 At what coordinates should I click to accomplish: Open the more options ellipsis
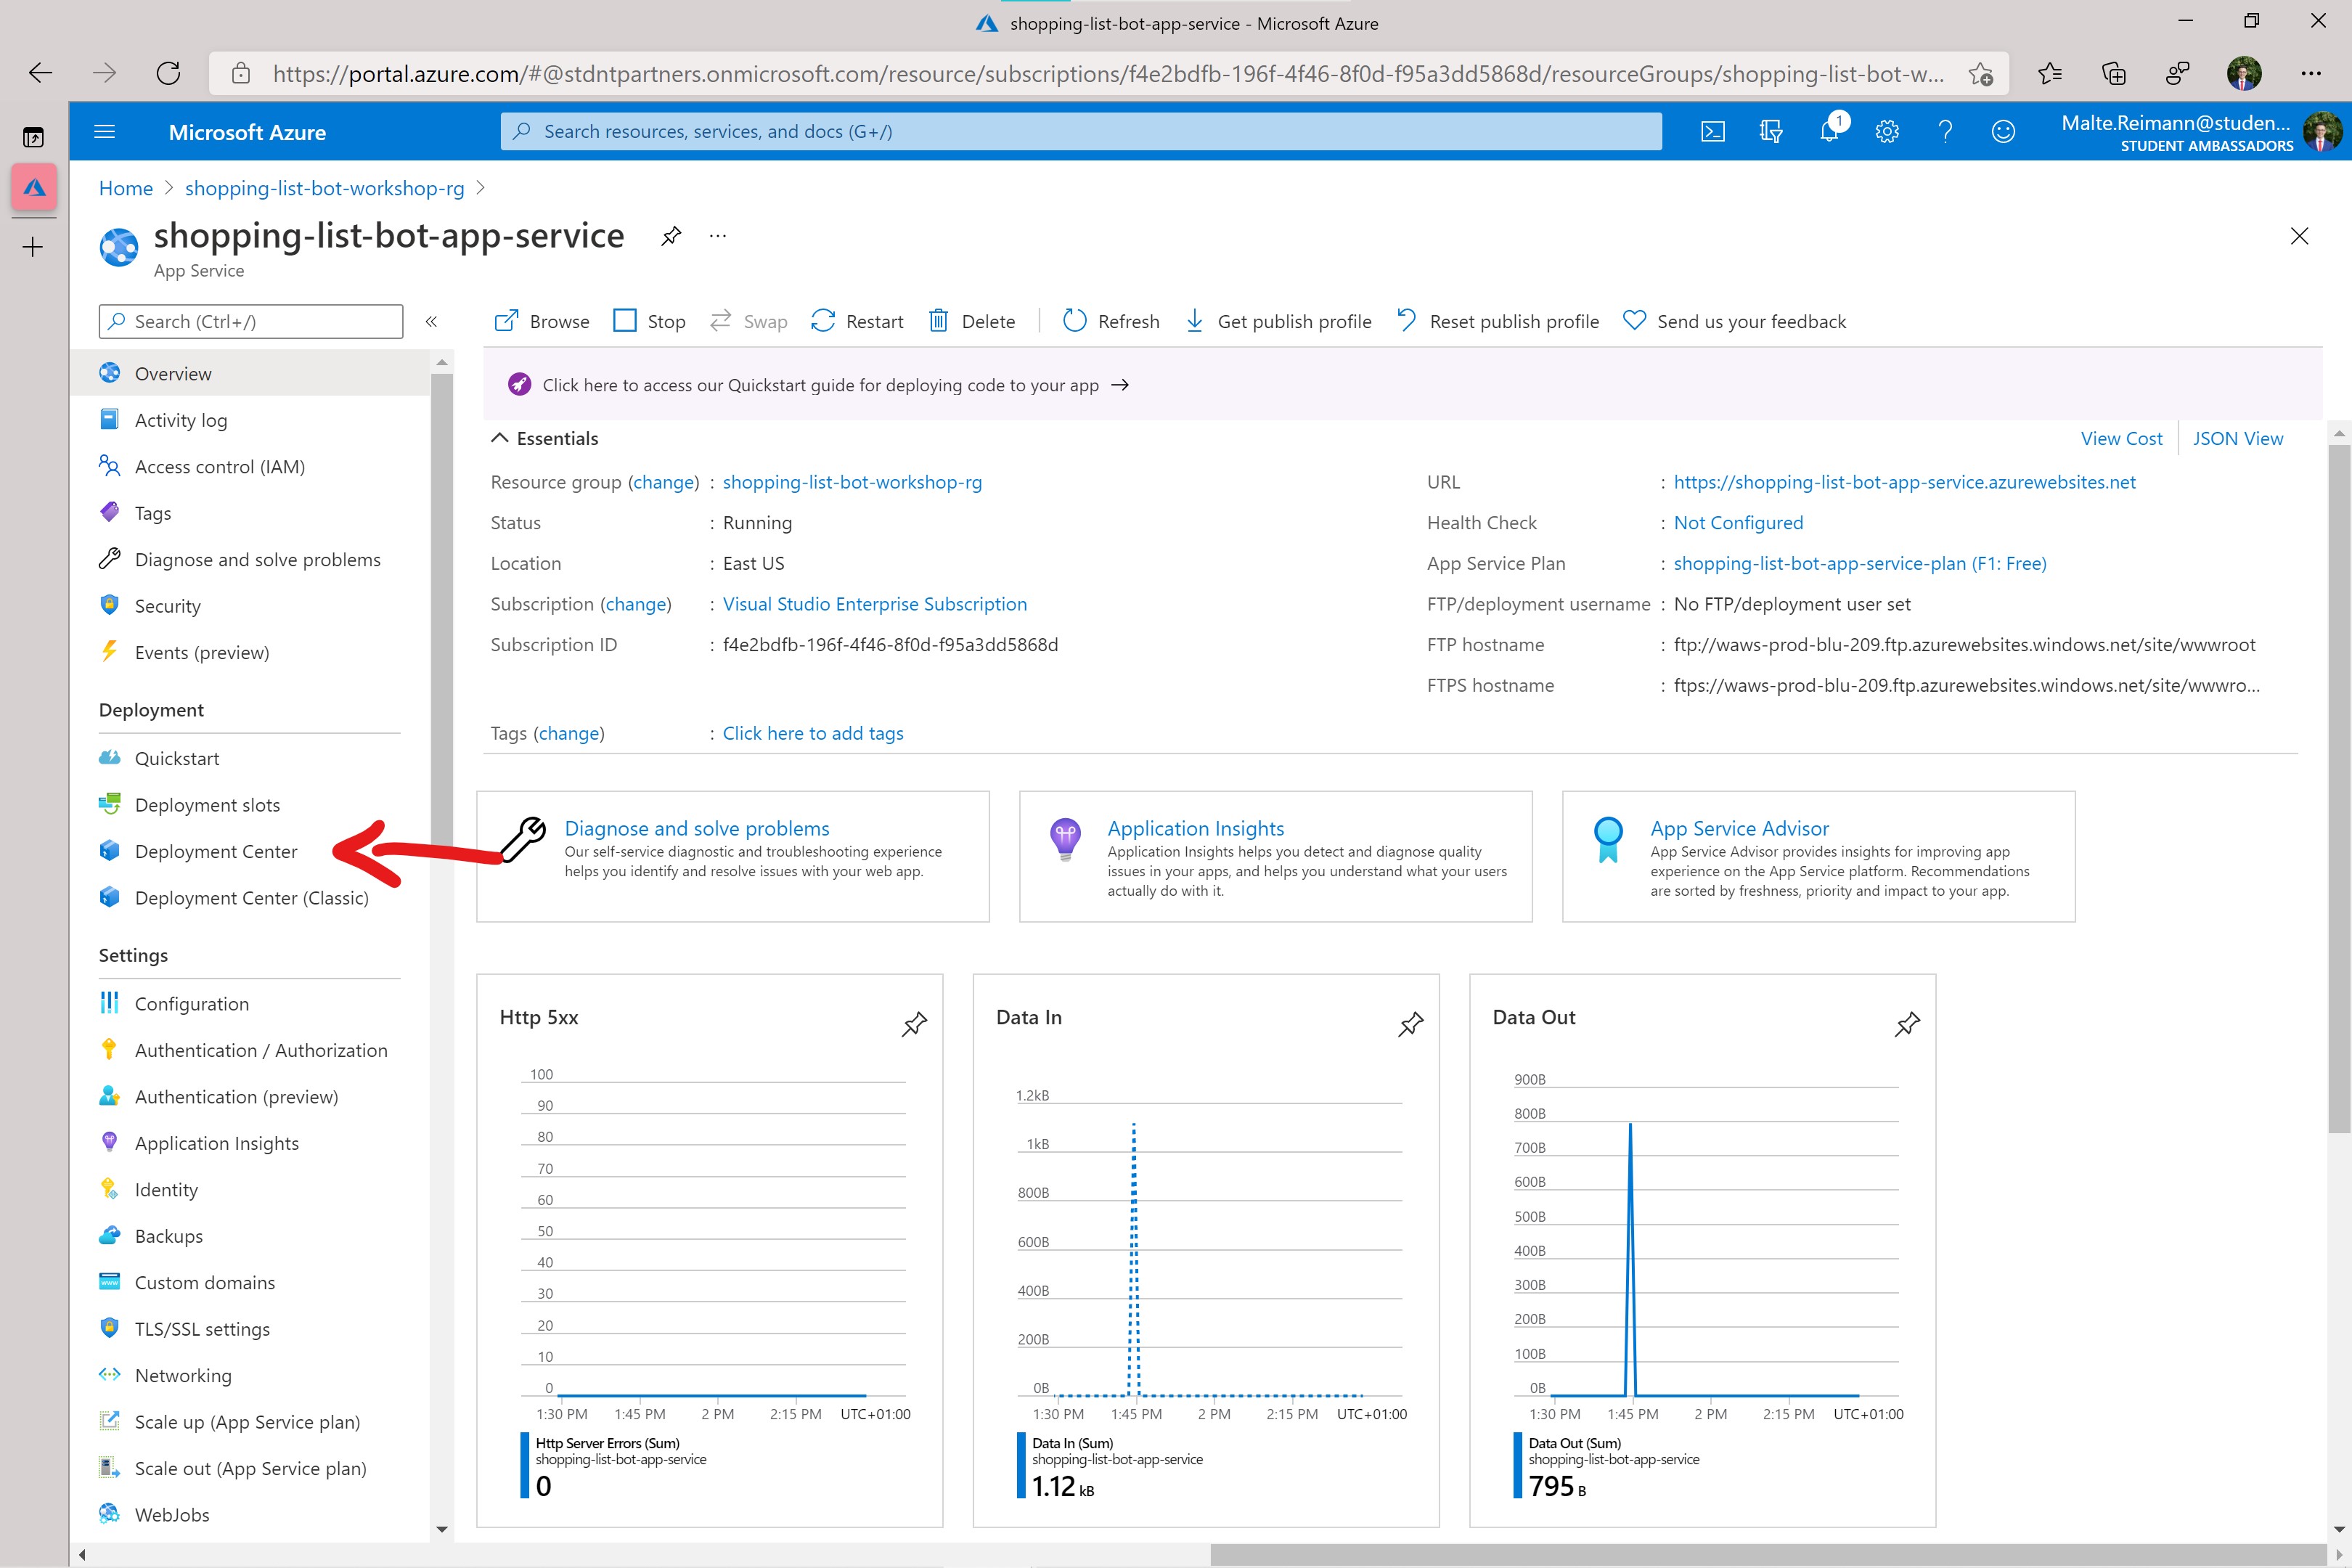(718, 236)
